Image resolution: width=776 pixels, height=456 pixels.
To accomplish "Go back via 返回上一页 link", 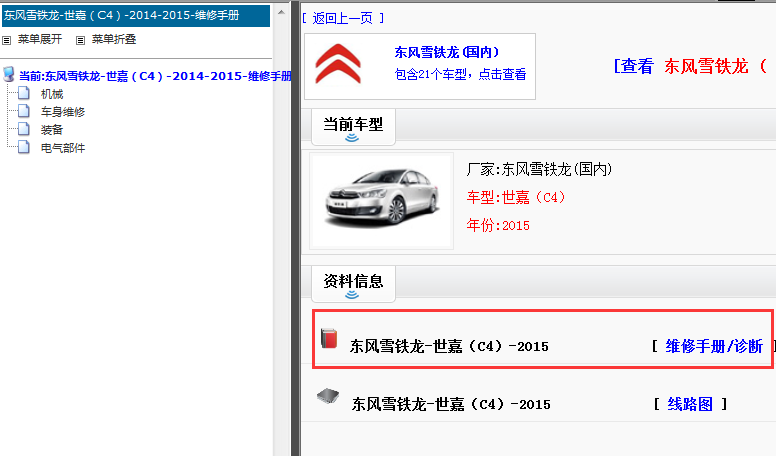I will coord(343,18).
